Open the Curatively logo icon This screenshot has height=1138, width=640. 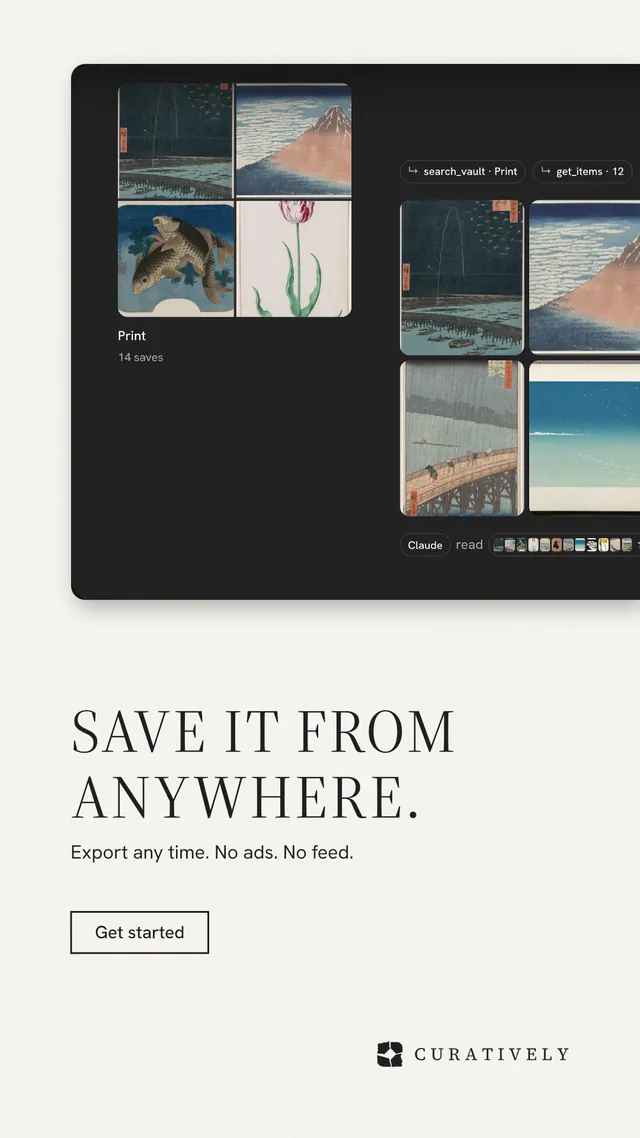(x=390, y=1054)
